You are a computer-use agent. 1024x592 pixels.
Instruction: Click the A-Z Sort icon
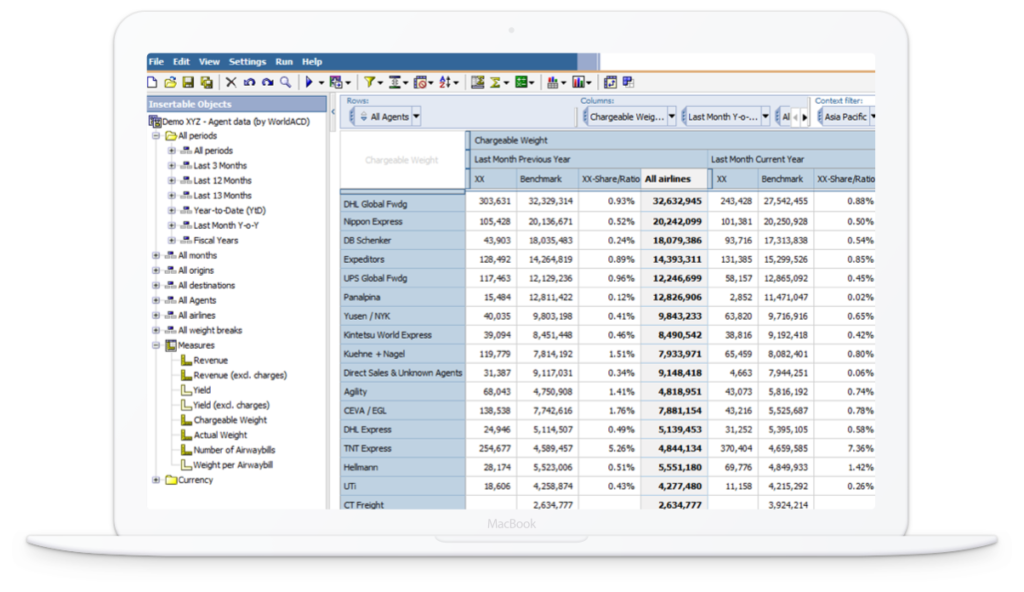445,82
